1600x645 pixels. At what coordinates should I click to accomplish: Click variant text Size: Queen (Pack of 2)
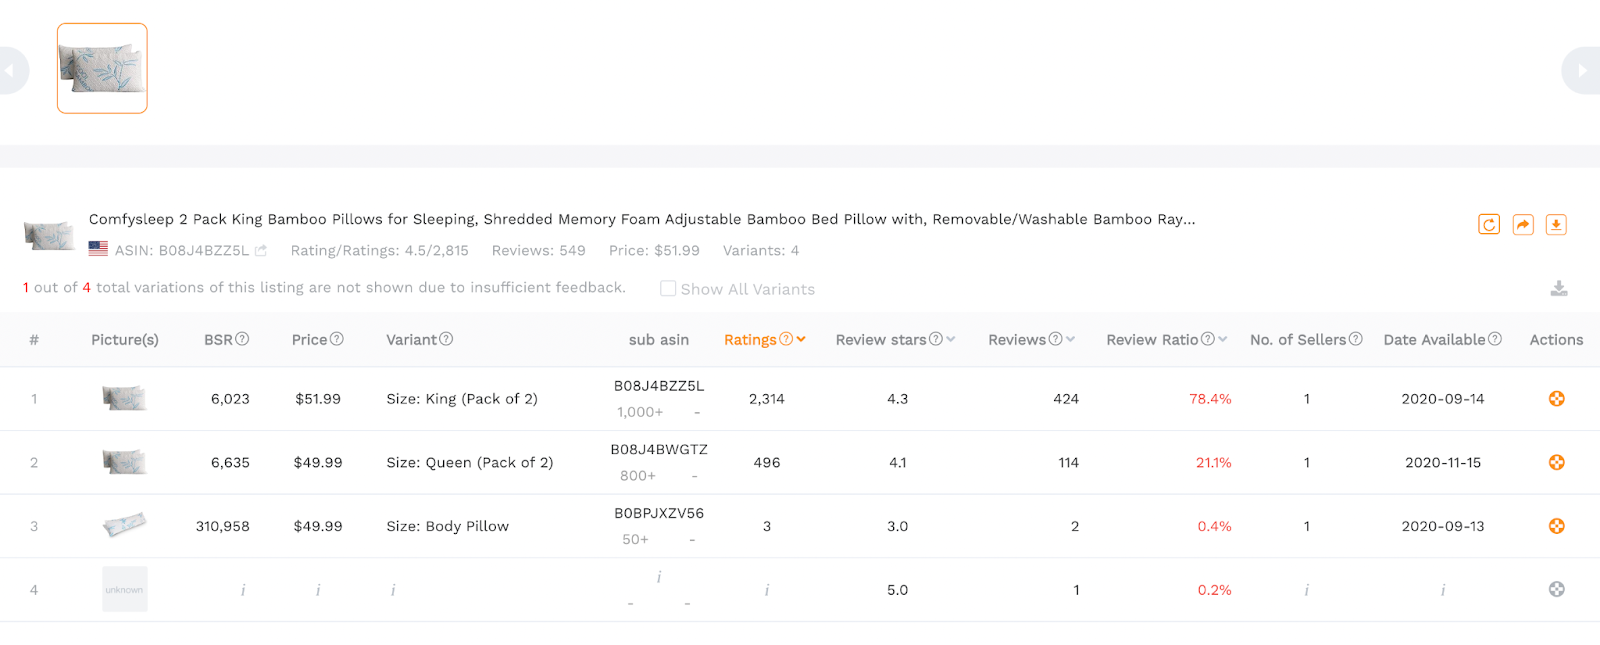(x=470, y=463)
